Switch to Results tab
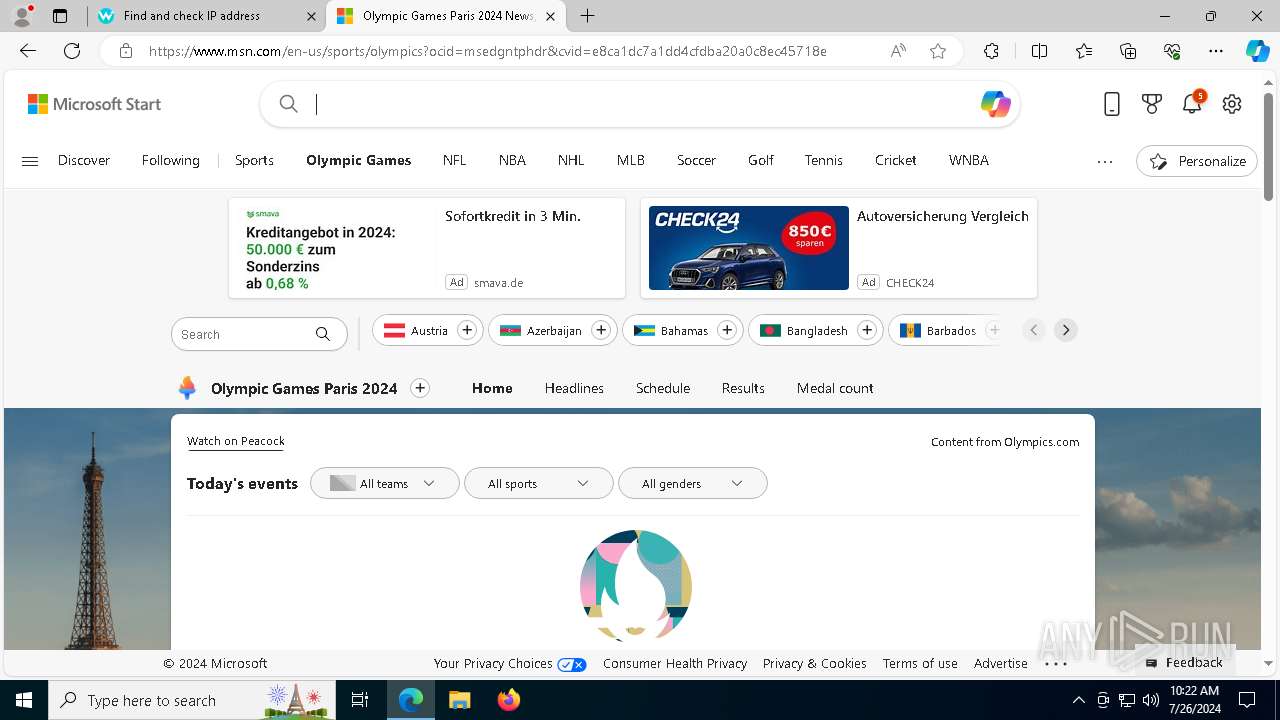 click(743, 388)
